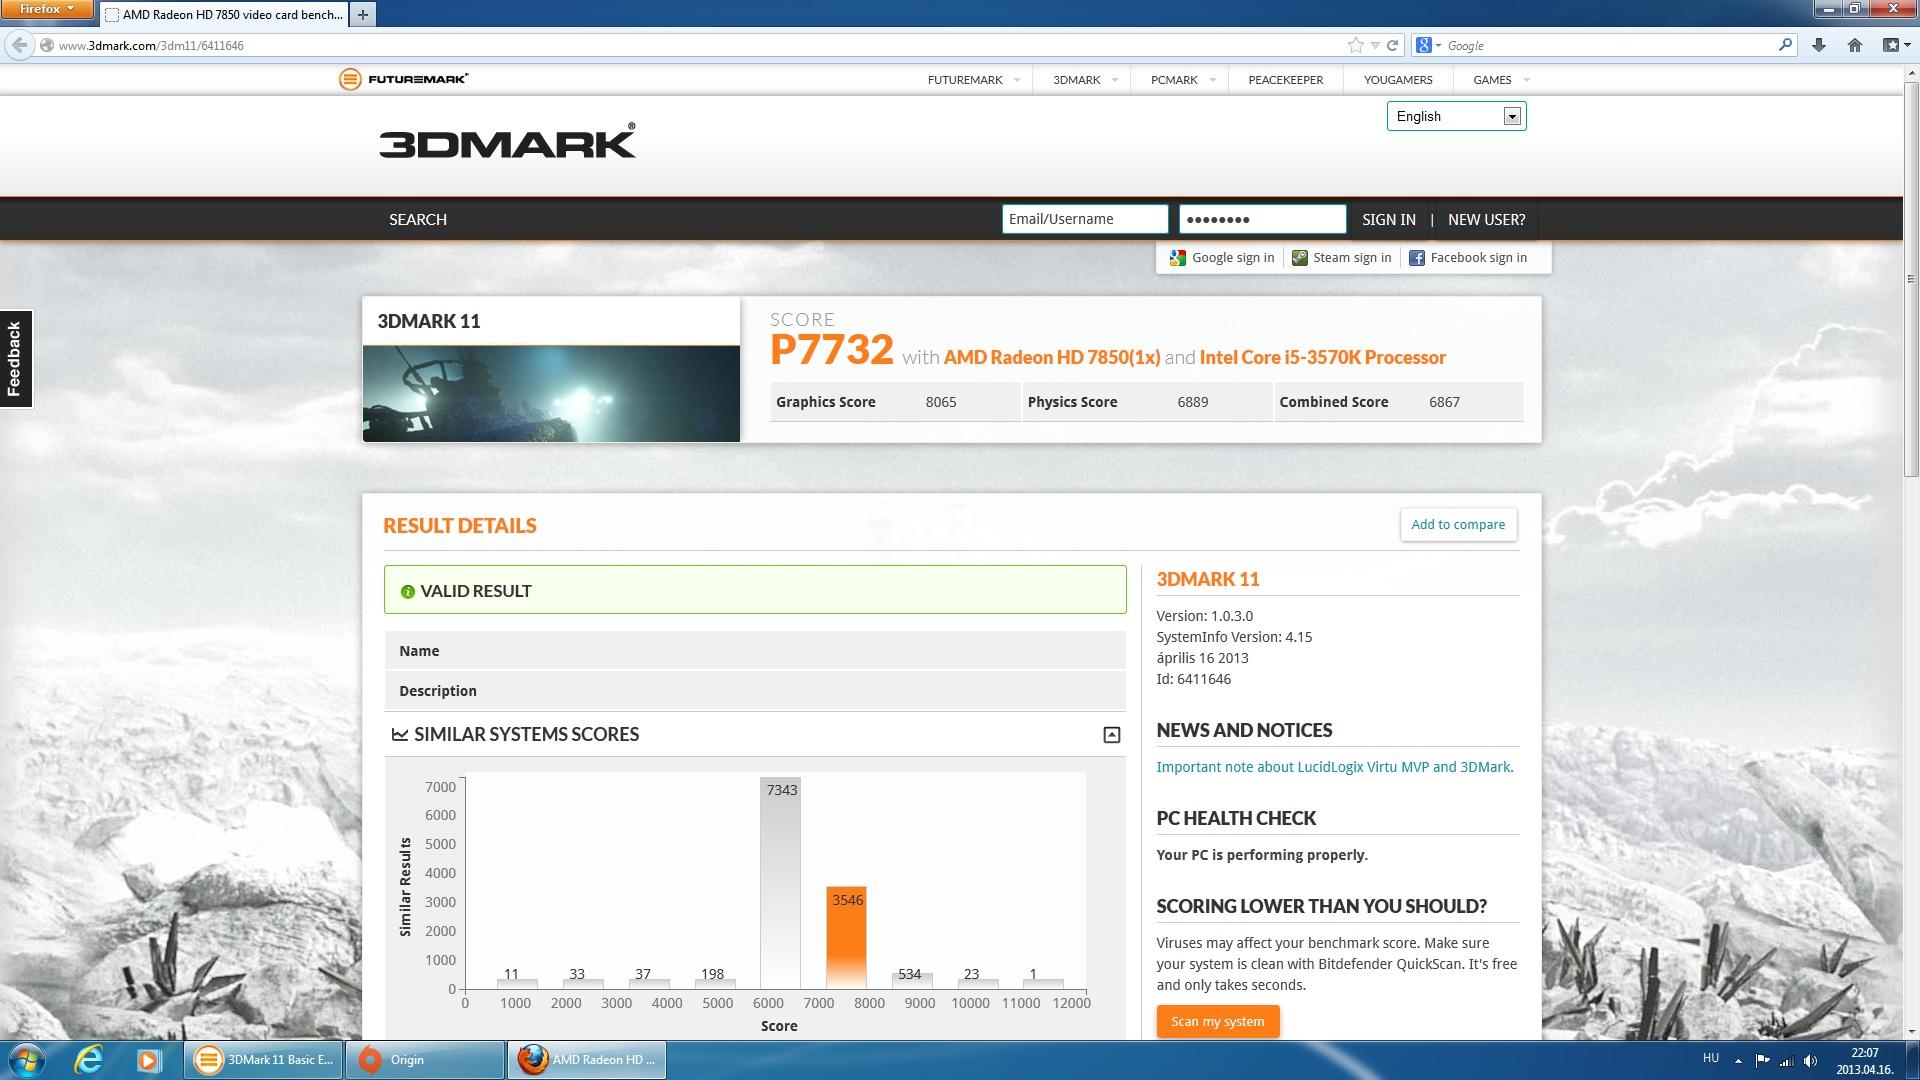Screen dimensions: 1920x1080
Task: Open the Windows Start menu
Action: pos(27,1060)
